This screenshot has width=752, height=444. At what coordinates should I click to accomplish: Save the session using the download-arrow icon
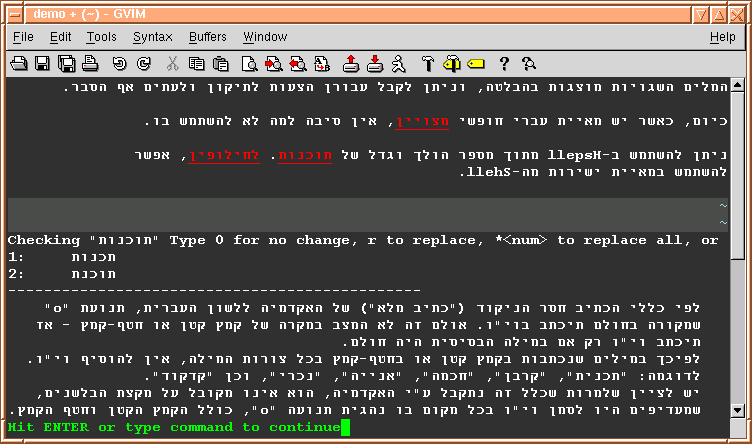(x=375, y=63)
